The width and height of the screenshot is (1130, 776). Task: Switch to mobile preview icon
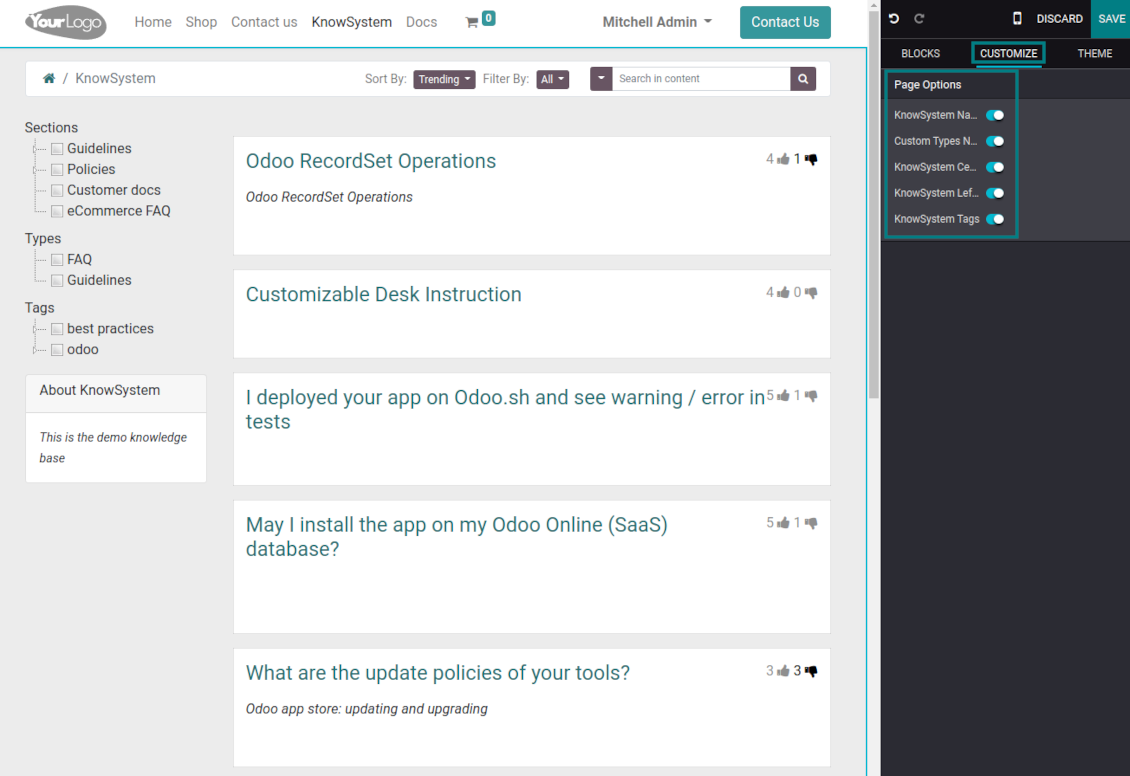pos(1017,19)
